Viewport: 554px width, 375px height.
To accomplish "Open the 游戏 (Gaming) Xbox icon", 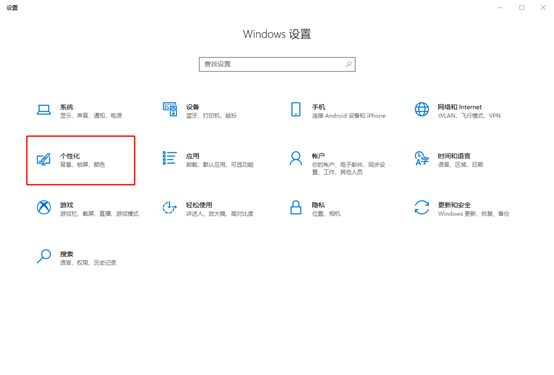I will tap(44, 207).
